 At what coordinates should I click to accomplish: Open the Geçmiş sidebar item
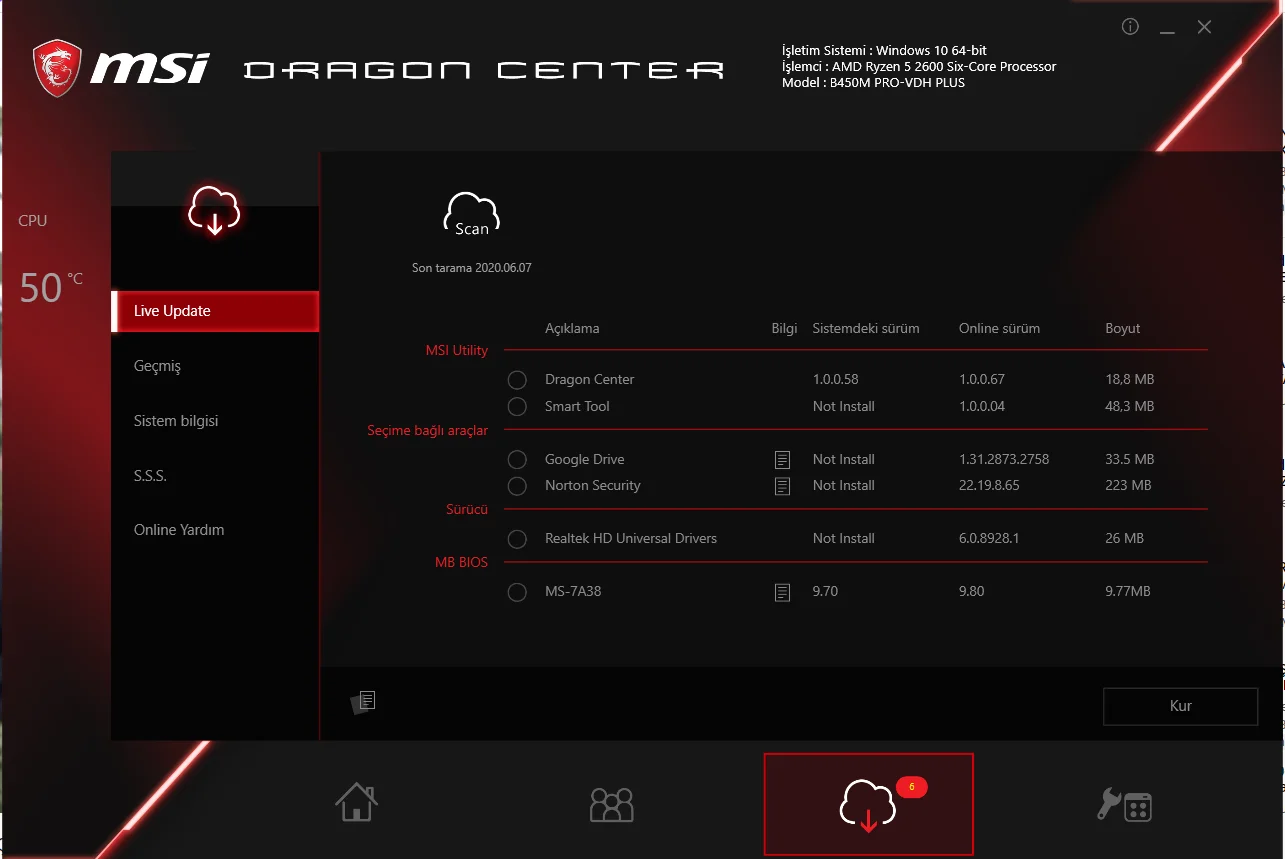(157, 366)
